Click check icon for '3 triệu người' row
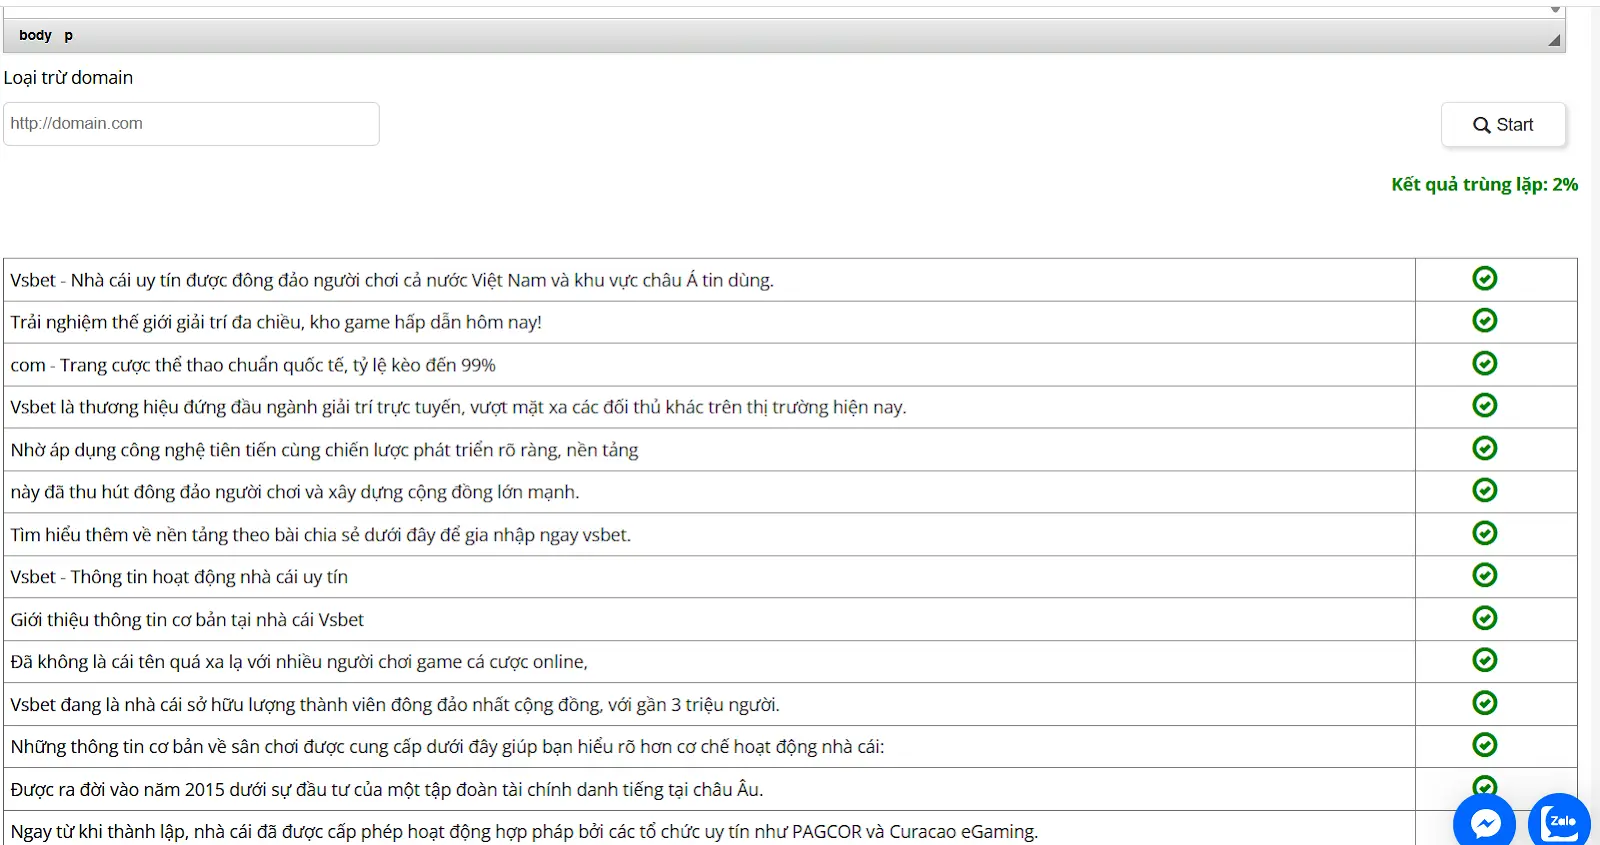 point(1484,704)
